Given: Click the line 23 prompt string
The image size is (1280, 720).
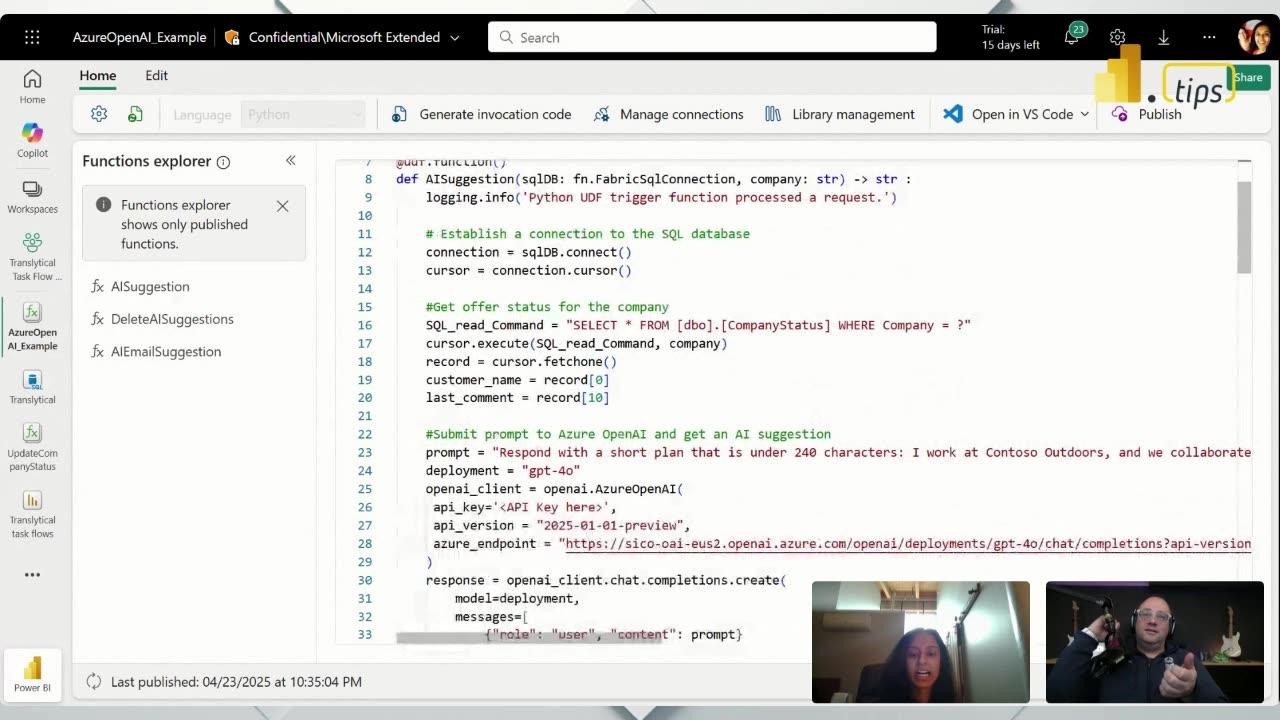Looking at the screenshot, I should pos(871,452).
